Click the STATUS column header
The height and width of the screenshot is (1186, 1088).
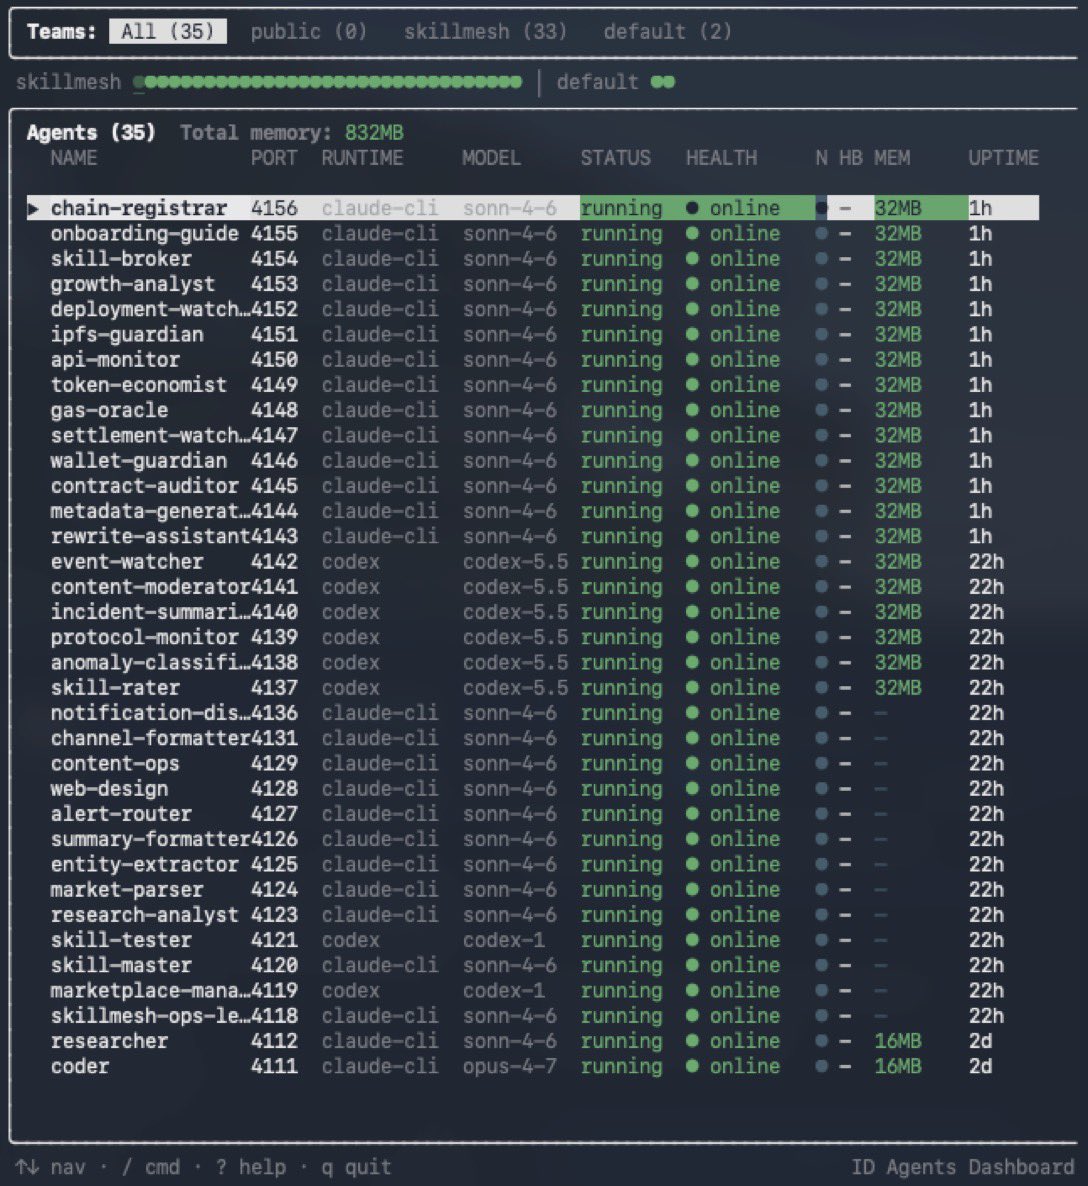[615, 157]
